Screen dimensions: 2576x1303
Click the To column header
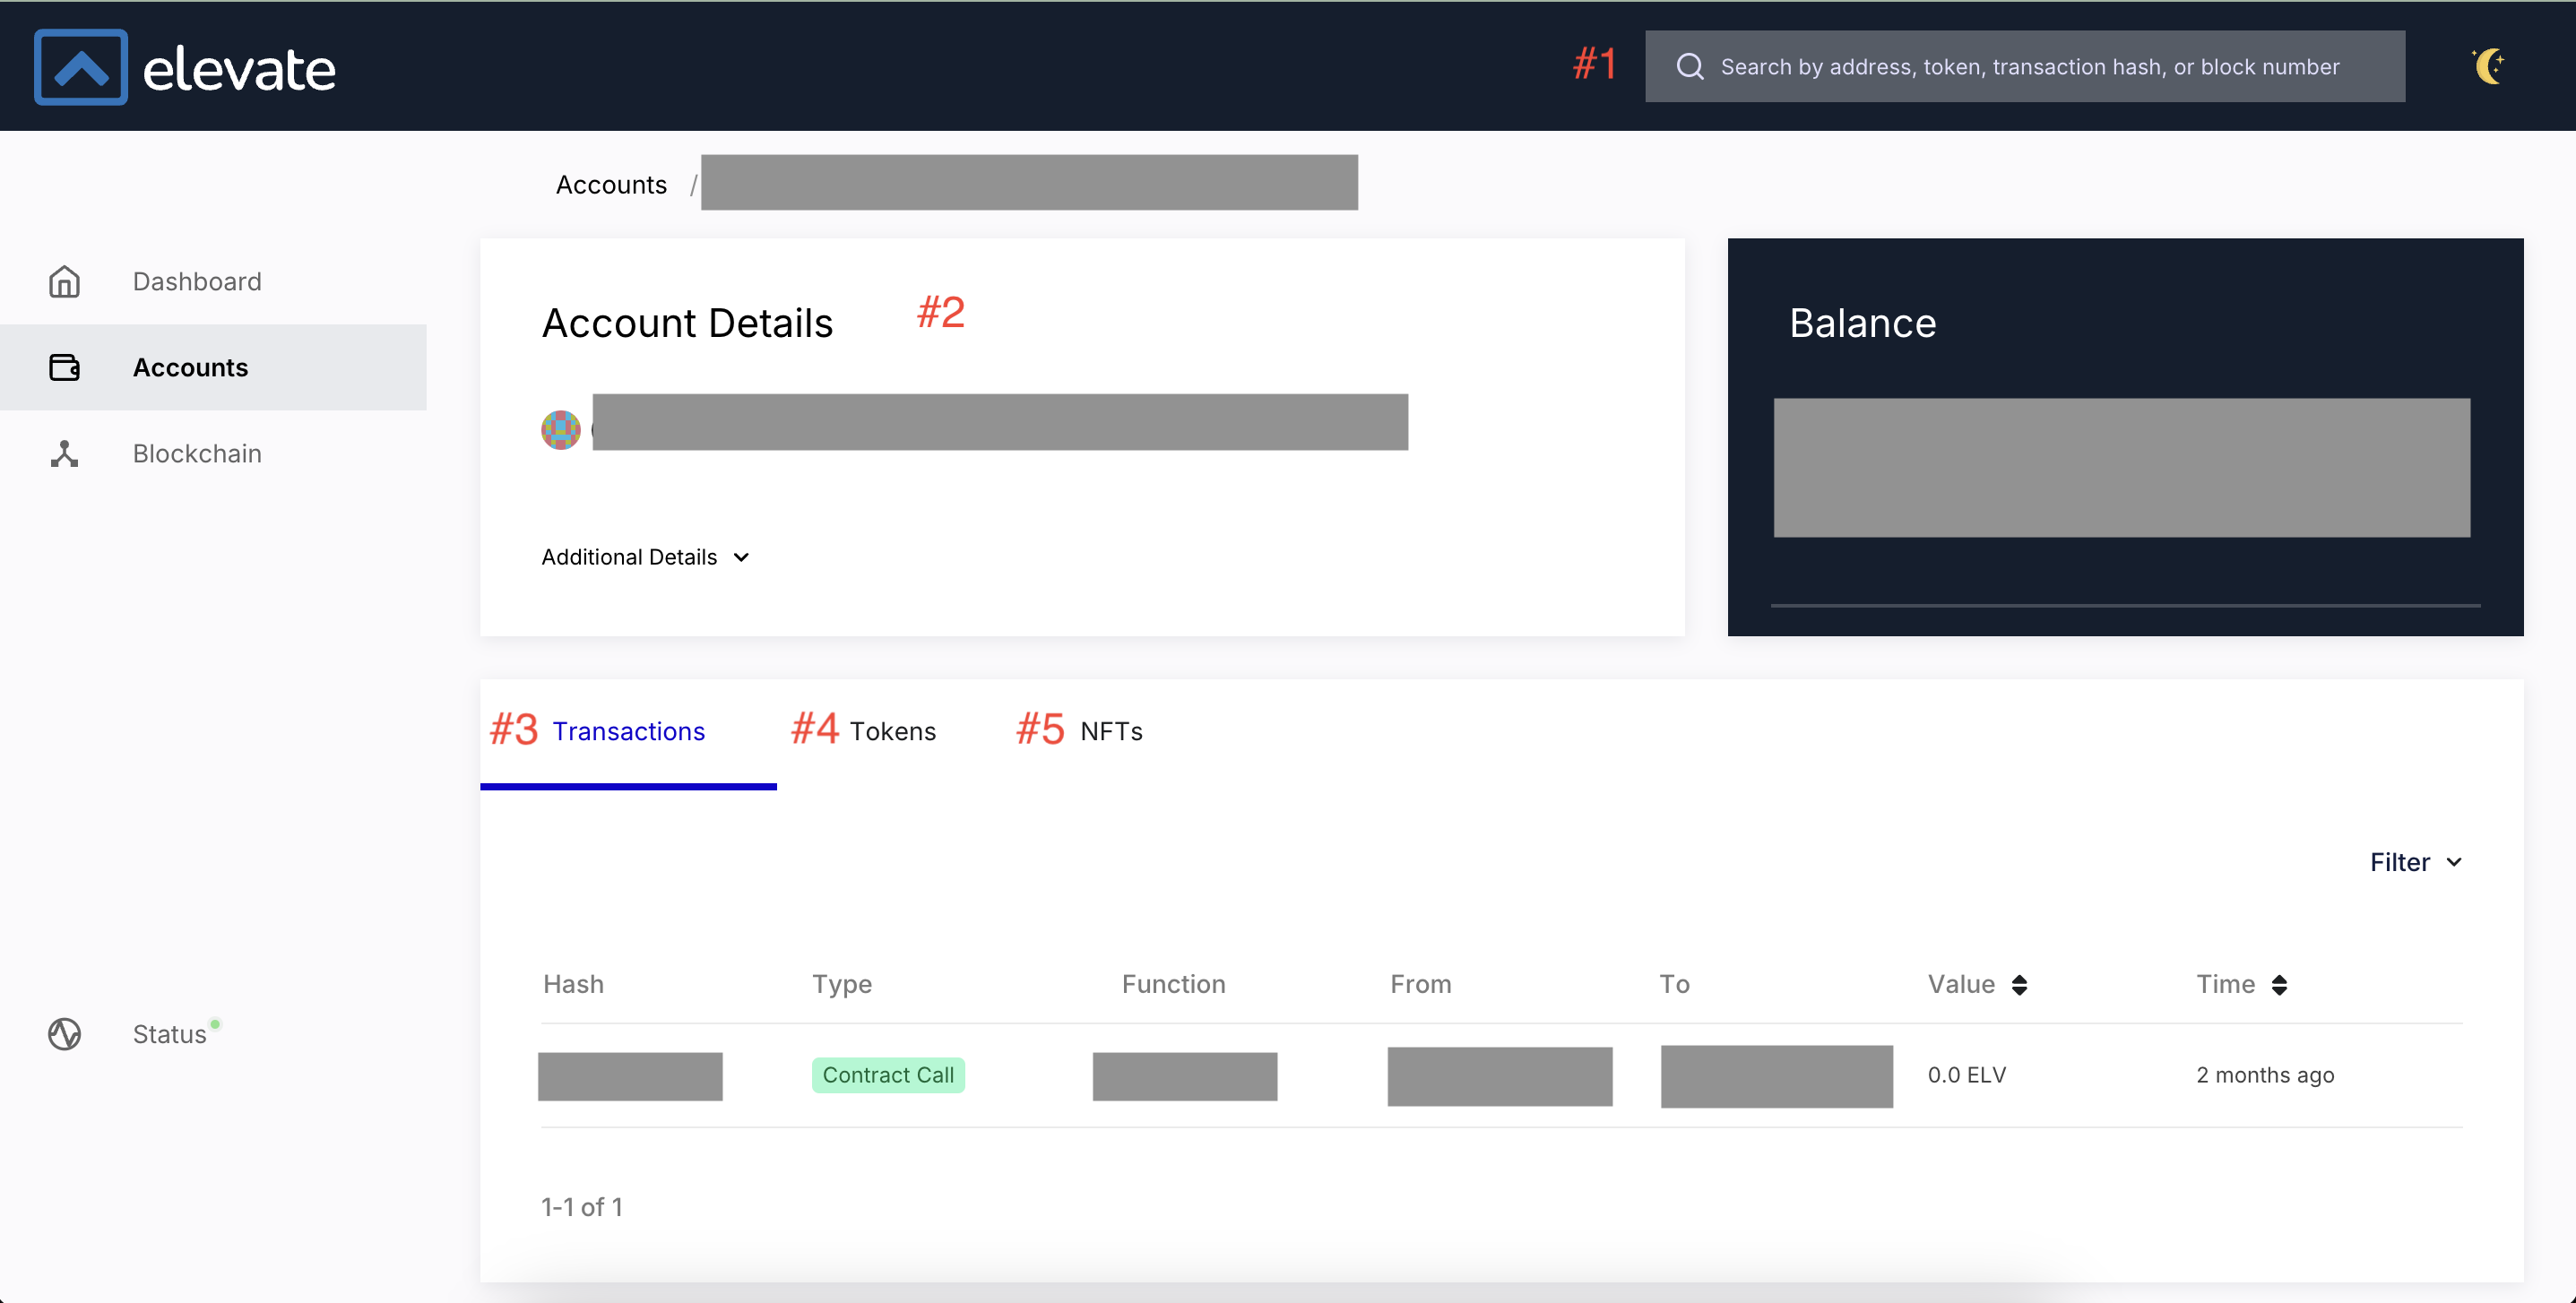point(1674,984)
